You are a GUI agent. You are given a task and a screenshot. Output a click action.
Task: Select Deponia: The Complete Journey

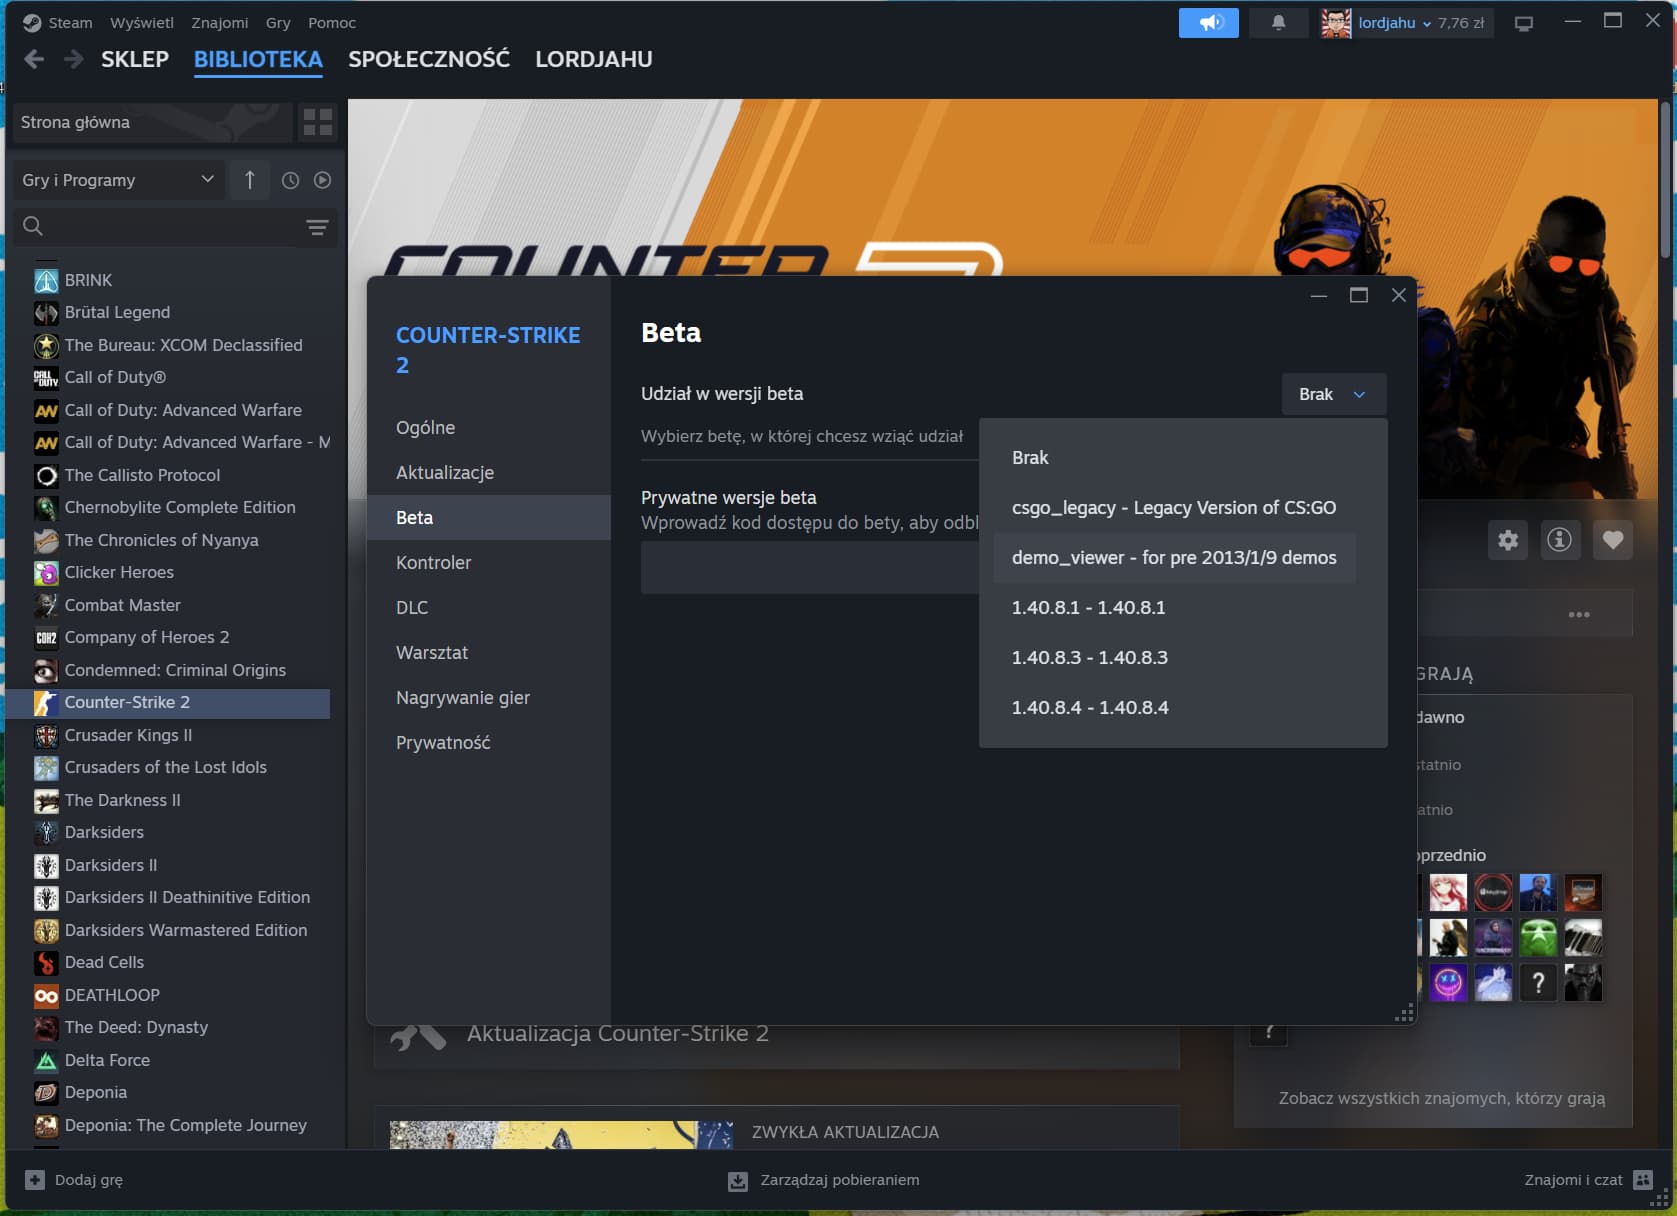tap(185, 1125)
